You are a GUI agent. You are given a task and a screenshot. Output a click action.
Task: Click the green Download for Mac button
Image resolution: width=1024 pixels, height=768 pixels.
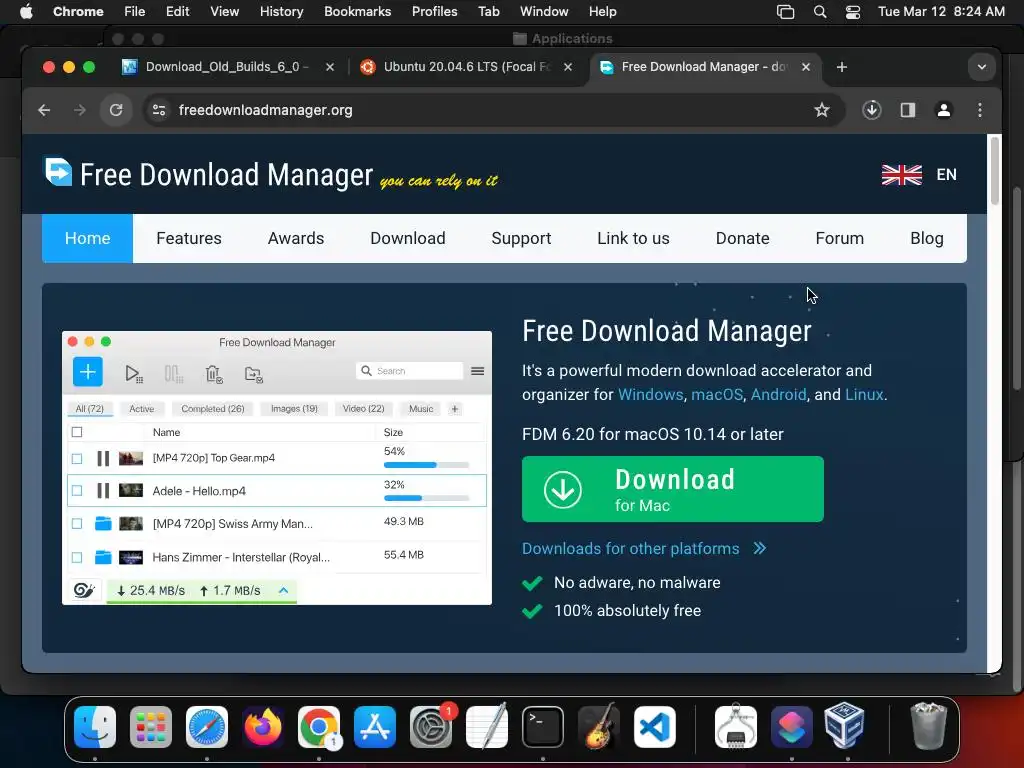point(673,489)
